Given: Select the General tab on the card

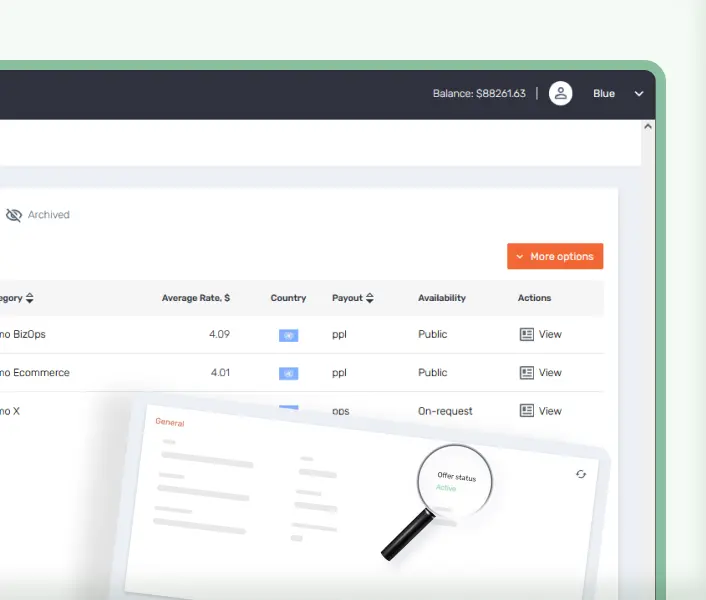Looking at the screenshot, I should pos(170,423).
